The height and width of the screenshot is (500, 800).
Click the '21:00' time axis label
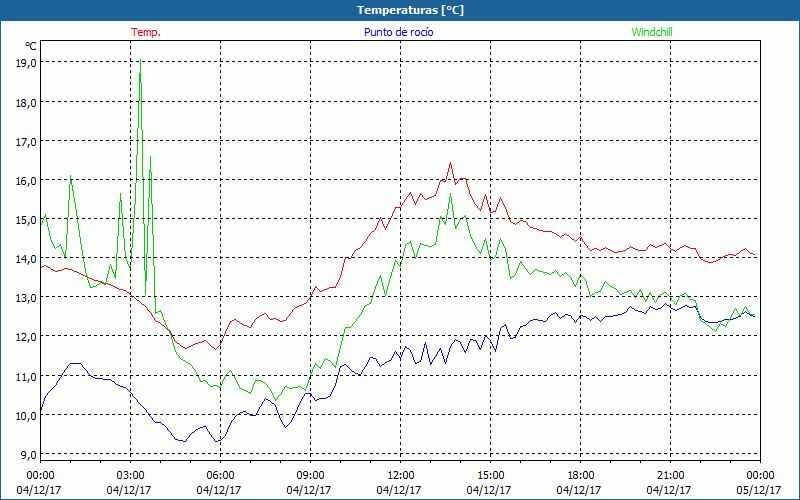(x=670, y=476)
